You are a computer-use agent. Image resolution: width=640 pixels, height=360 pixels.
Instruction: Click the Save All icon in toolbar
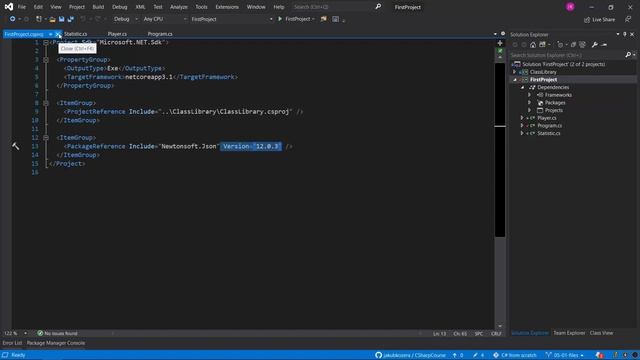tap(71, 19)
